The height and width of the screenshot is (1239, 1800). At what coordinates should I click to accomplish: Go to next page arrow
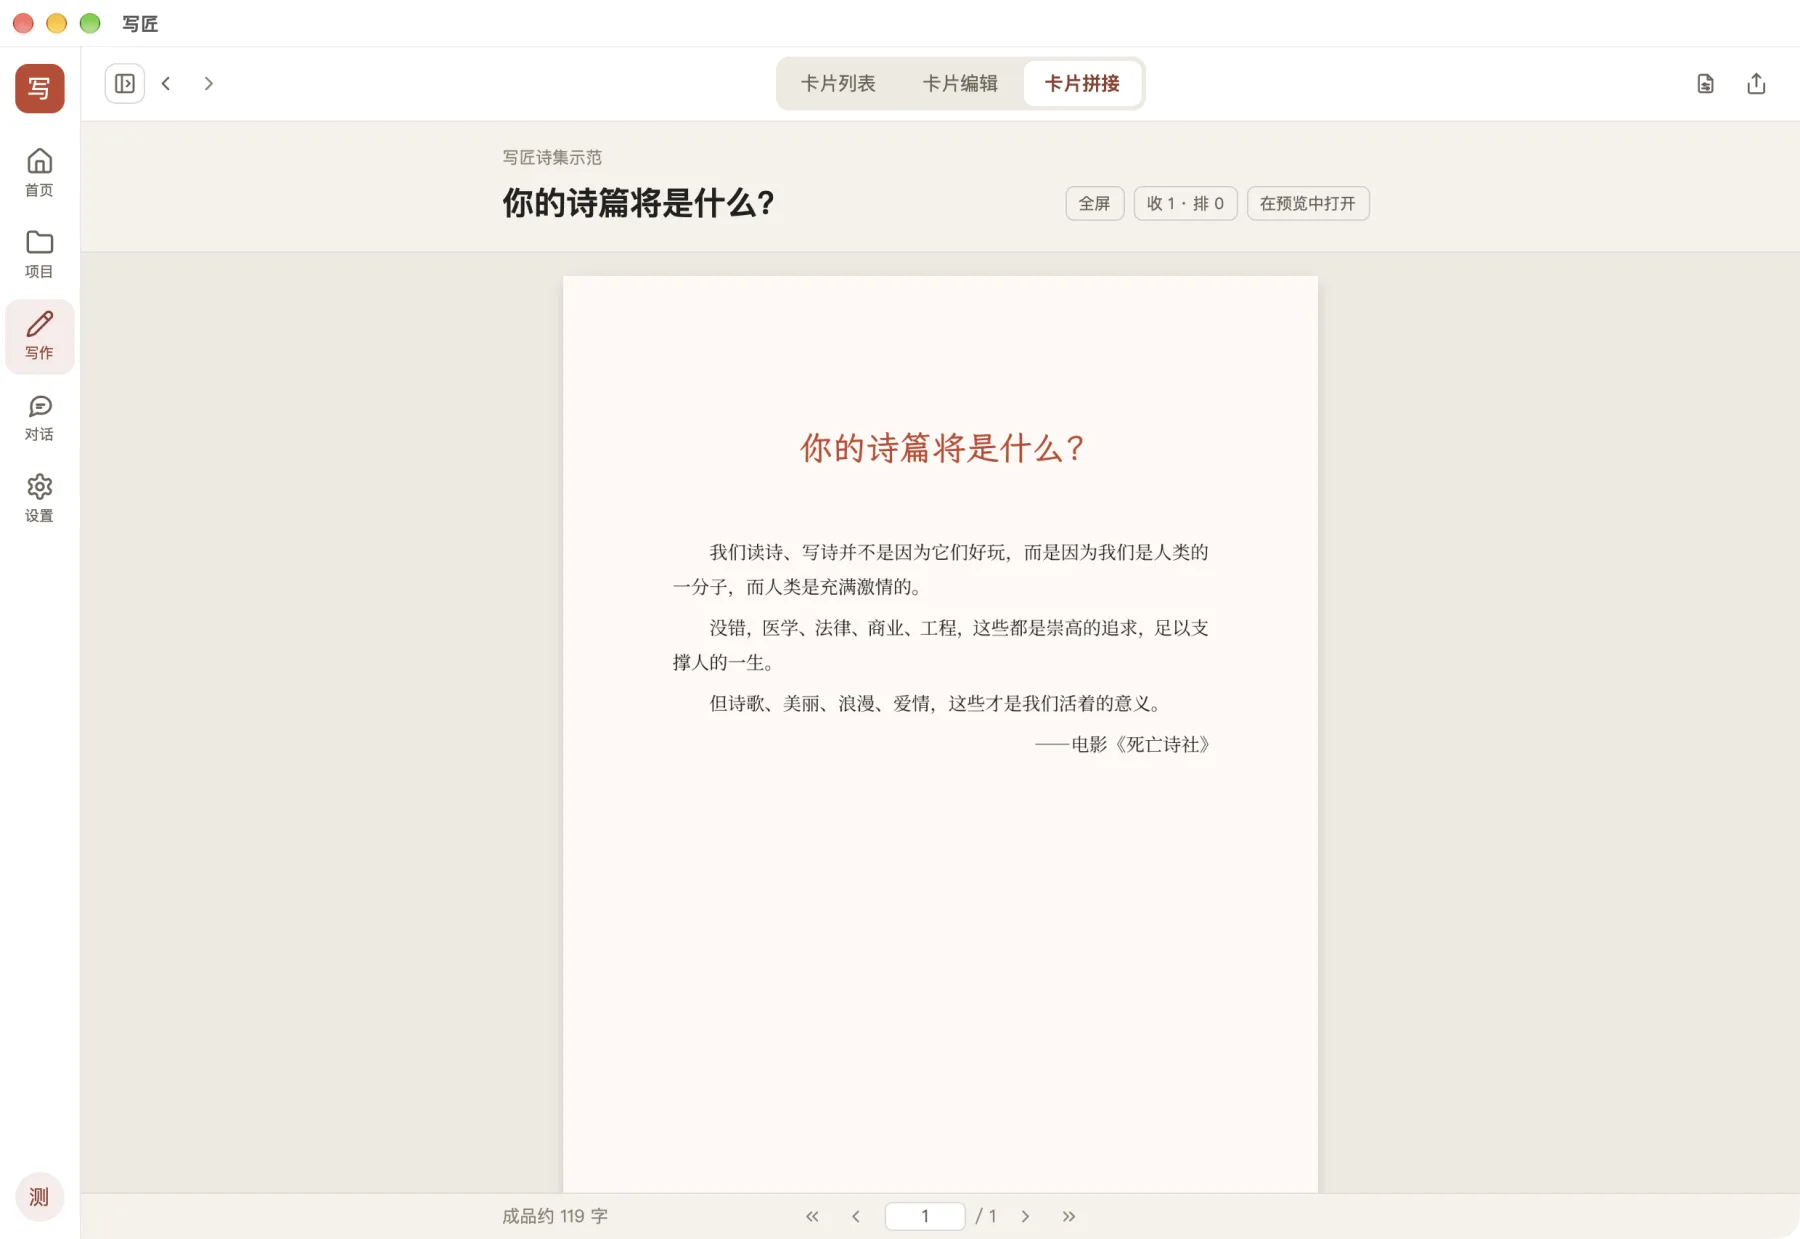(1025, 1216)
